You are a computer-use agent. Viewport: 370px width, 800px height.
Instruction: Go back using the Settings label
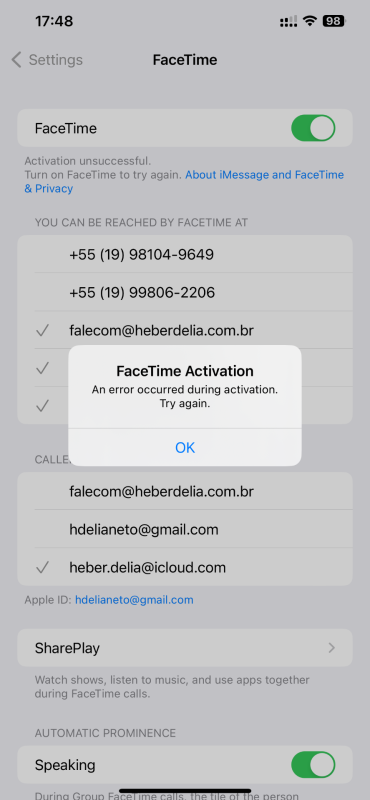[56, 60]
